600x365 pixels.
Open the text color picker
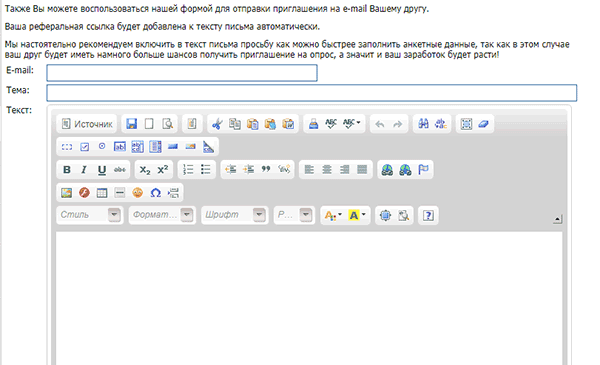(x=333, y=215)
